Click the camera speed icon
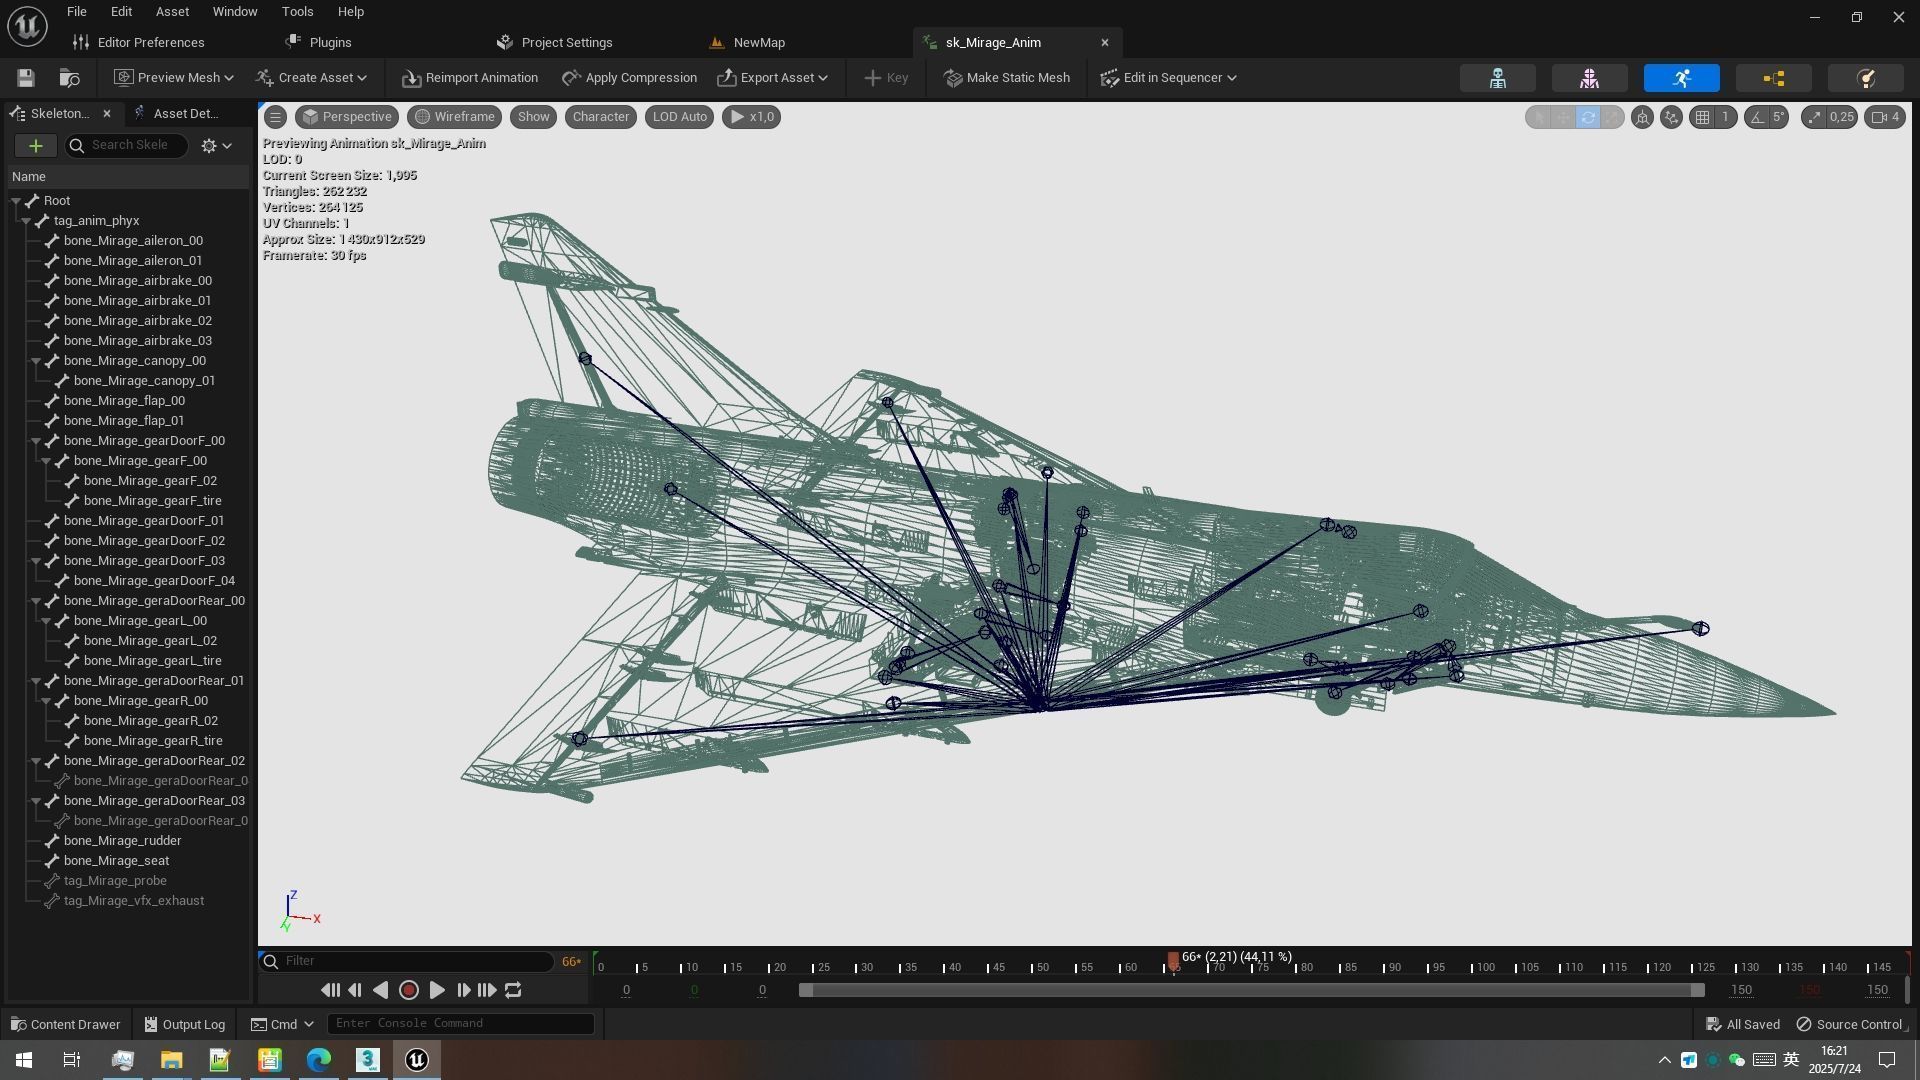Screen dimensions: 1920x1080 click(1884, 117)
